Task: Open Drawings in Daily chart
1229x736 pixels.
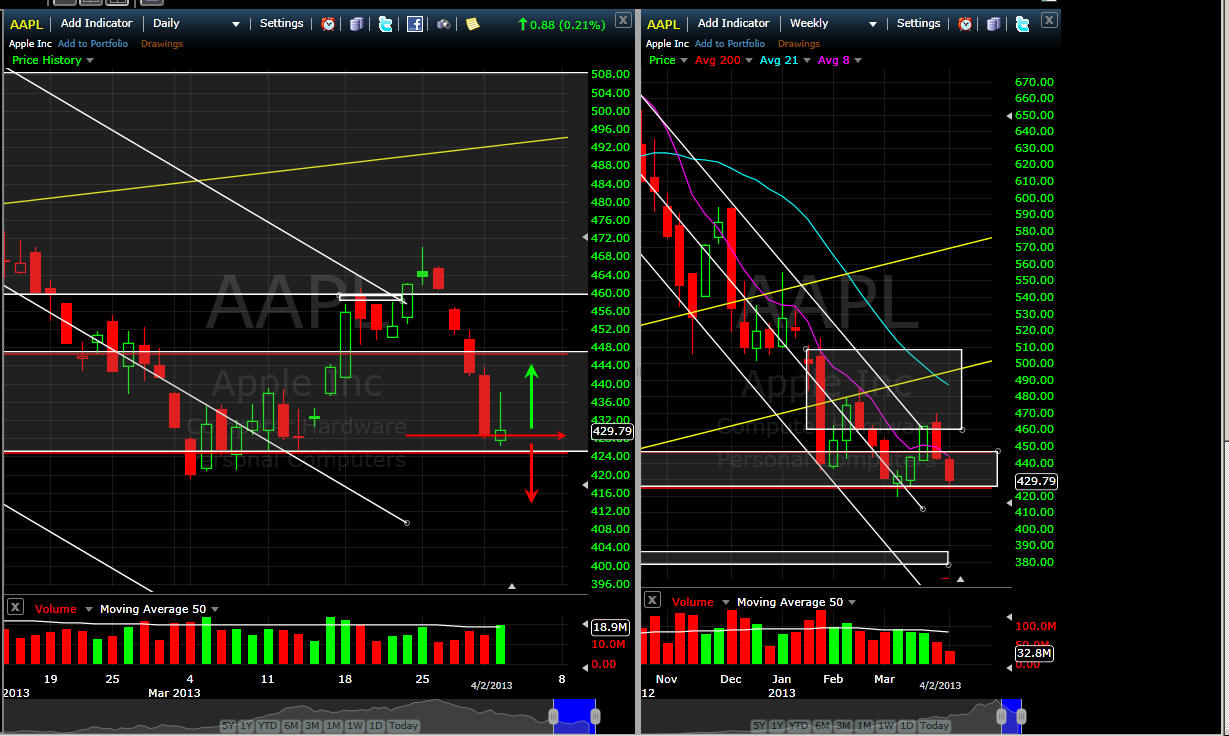Action: [162, 44]
